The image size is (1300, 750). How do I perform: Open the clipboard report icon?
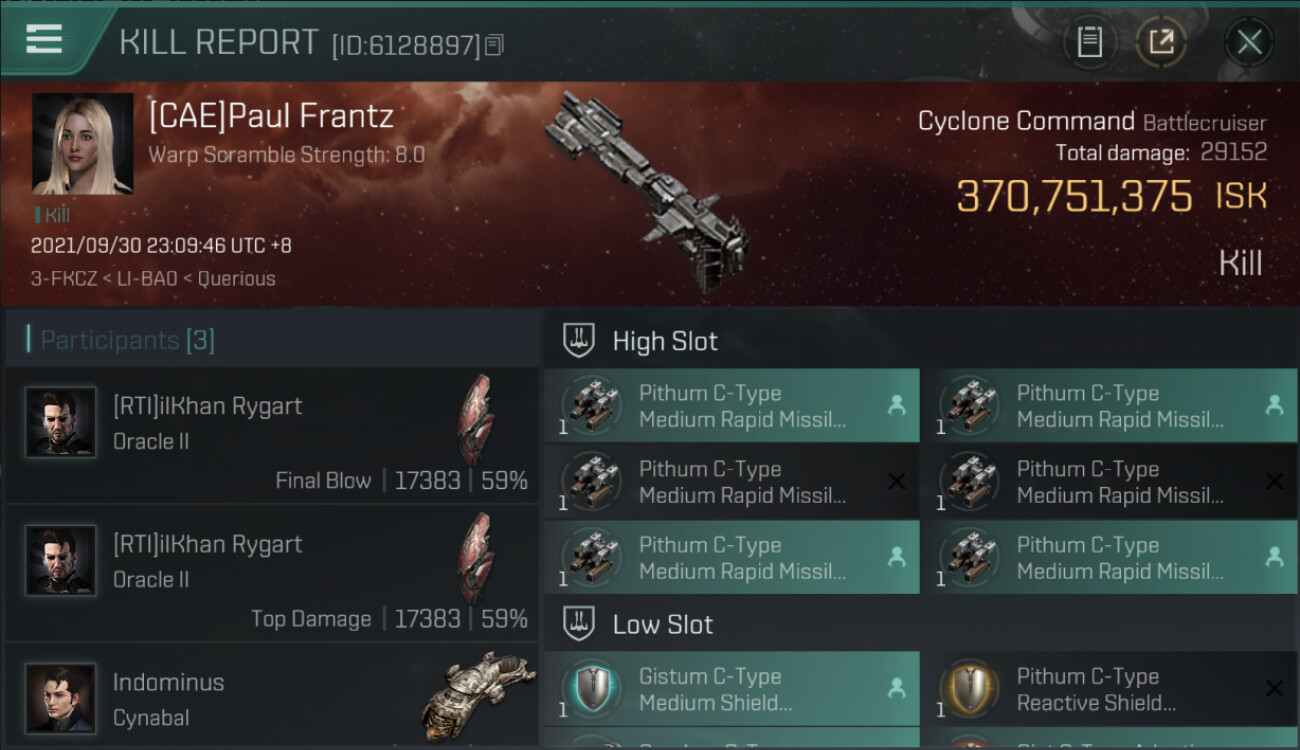1089,42
